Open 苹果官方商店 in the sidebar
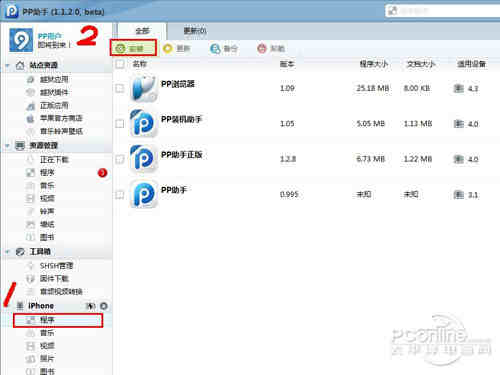 point(61,118)
